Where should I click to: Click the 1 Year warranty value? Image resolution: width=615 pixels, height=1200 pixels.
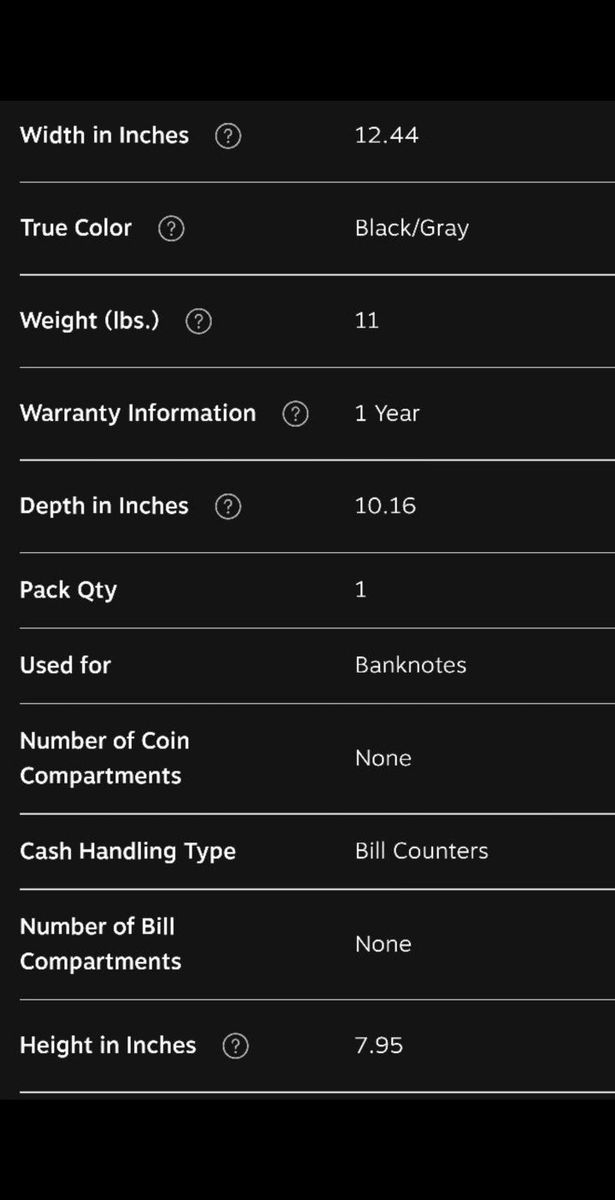tap(386, 413)
